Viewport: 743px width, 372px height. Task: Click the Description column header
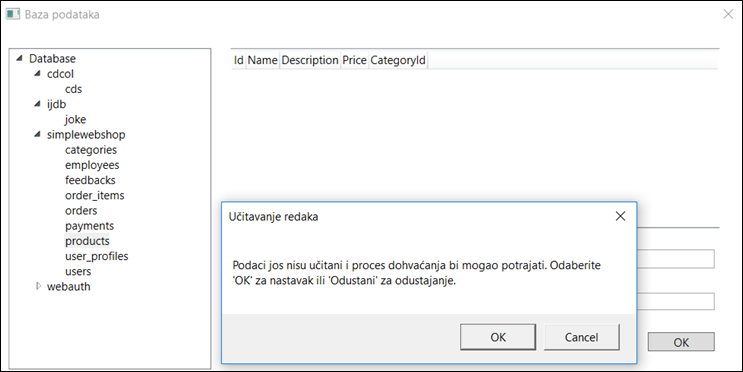310,60
